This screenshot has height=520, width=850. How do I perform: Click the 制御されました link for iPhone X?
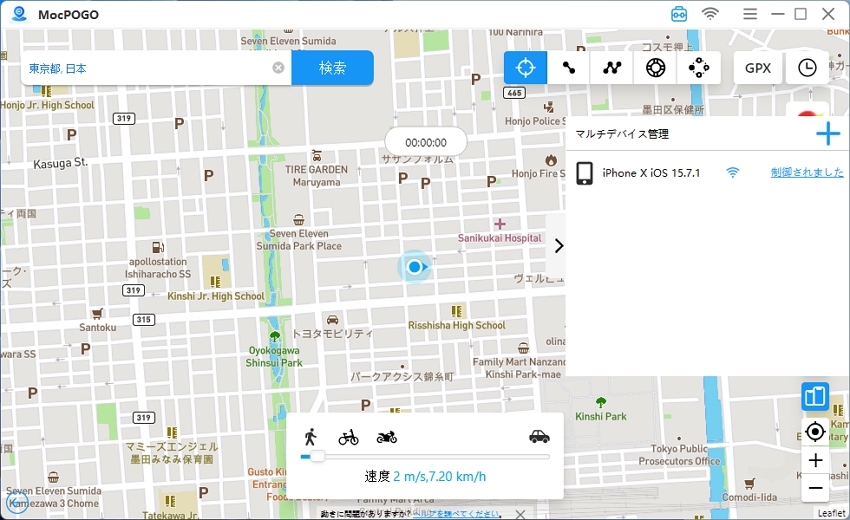click(806, 173)
